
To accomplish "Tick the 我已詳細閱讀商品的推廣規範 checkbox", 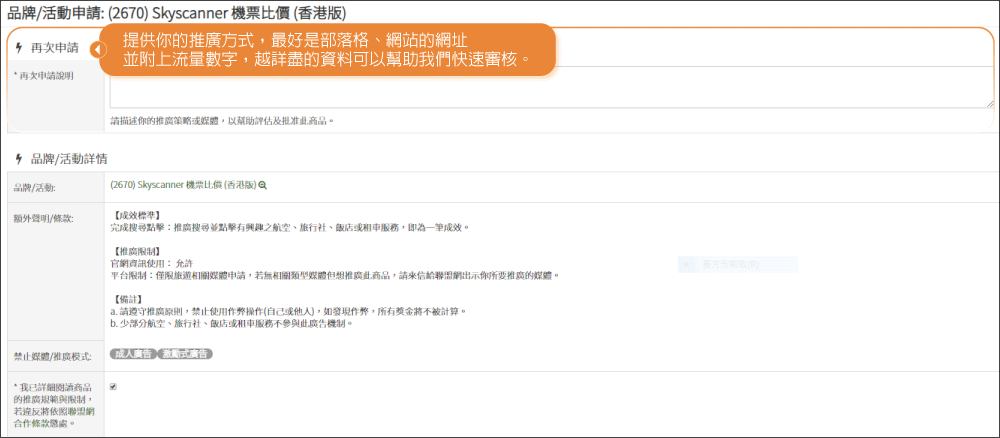I will pos(114,386).
